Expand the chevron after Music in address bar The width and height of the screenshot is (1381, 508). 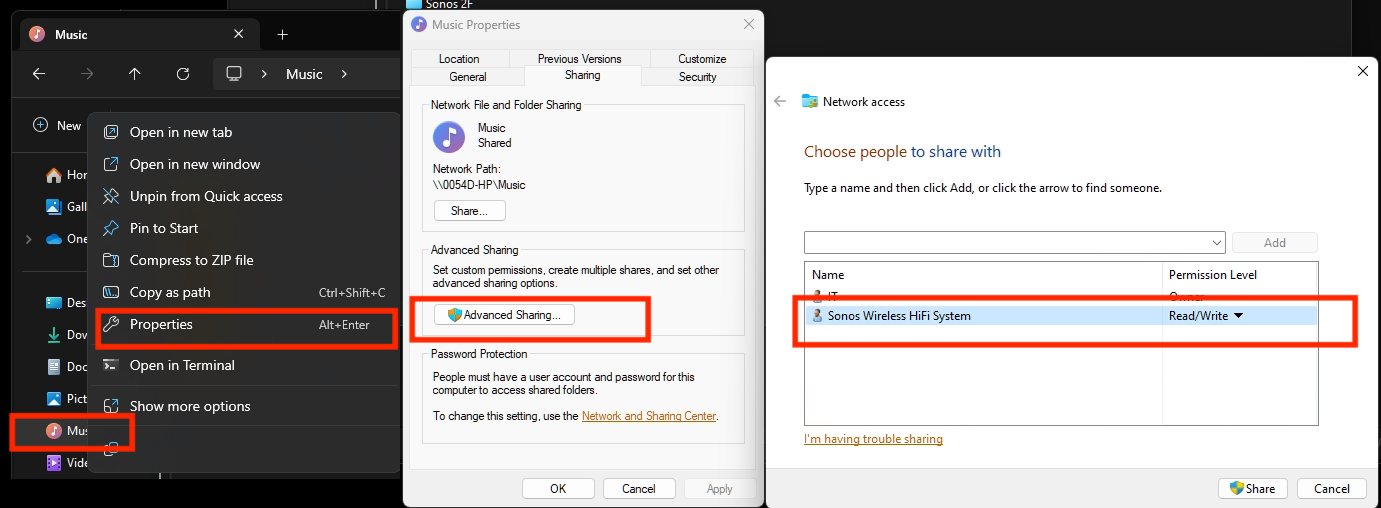point(344,74)
